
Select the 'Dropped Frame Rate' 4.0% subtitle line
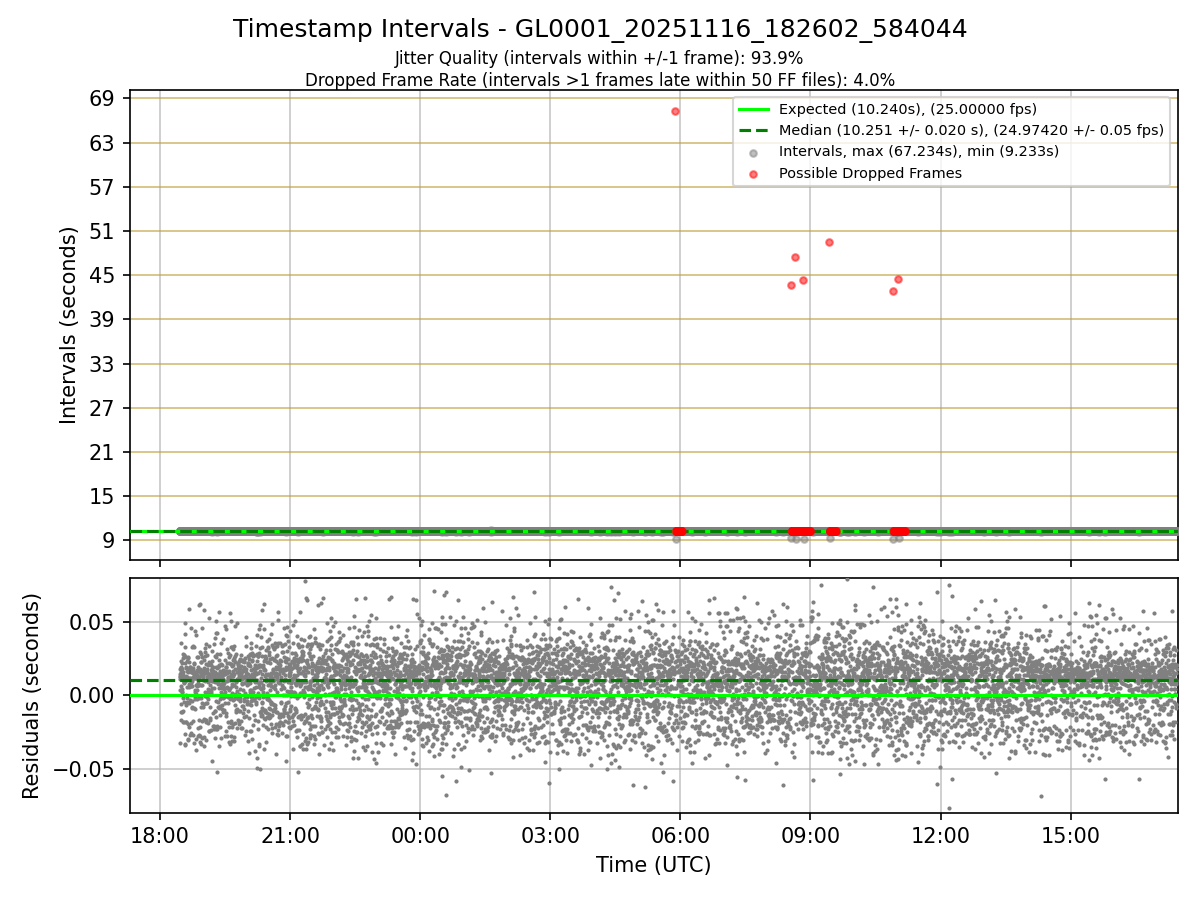click(x=600, y=79)
